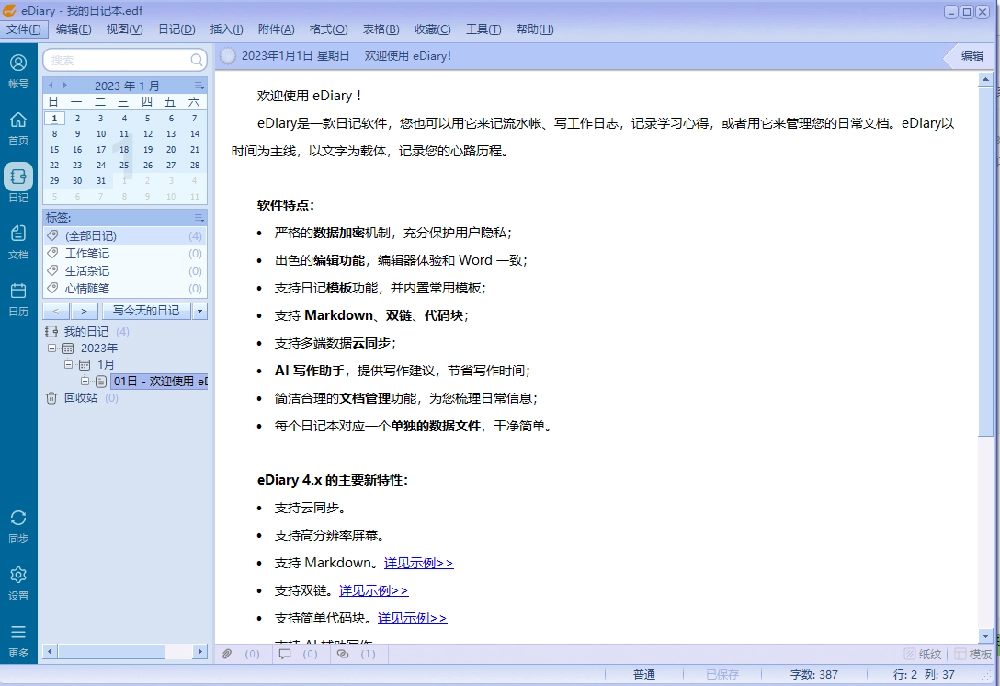Collapse the 01日 diary entry node

pos(85,381)
